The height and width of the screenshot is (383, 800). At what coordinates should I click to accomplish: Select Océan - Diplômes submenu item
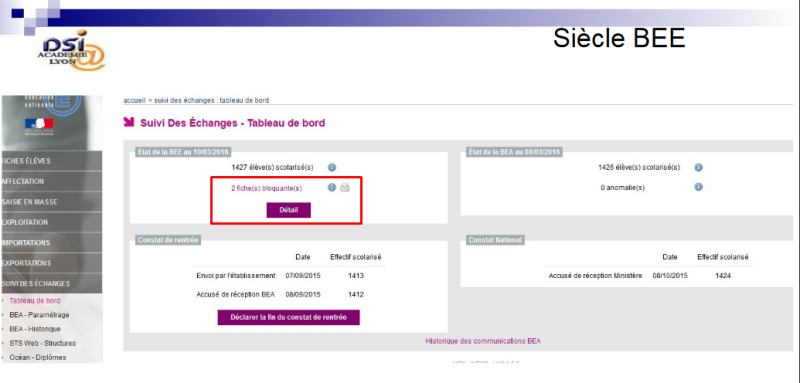(38, 358)
